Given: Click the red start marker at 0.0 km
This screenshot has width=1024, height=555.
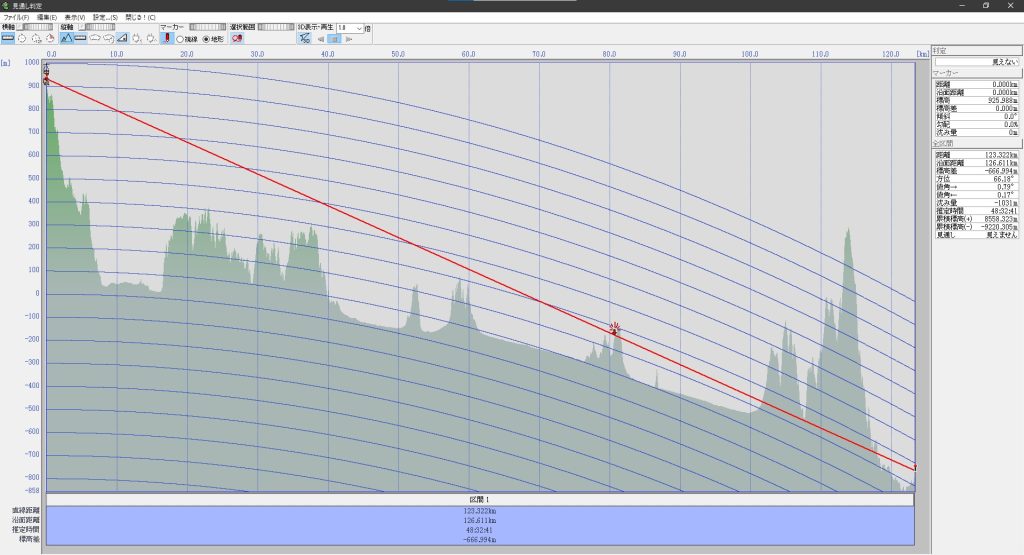Looking at the screenshot, I should click(46, 80).
